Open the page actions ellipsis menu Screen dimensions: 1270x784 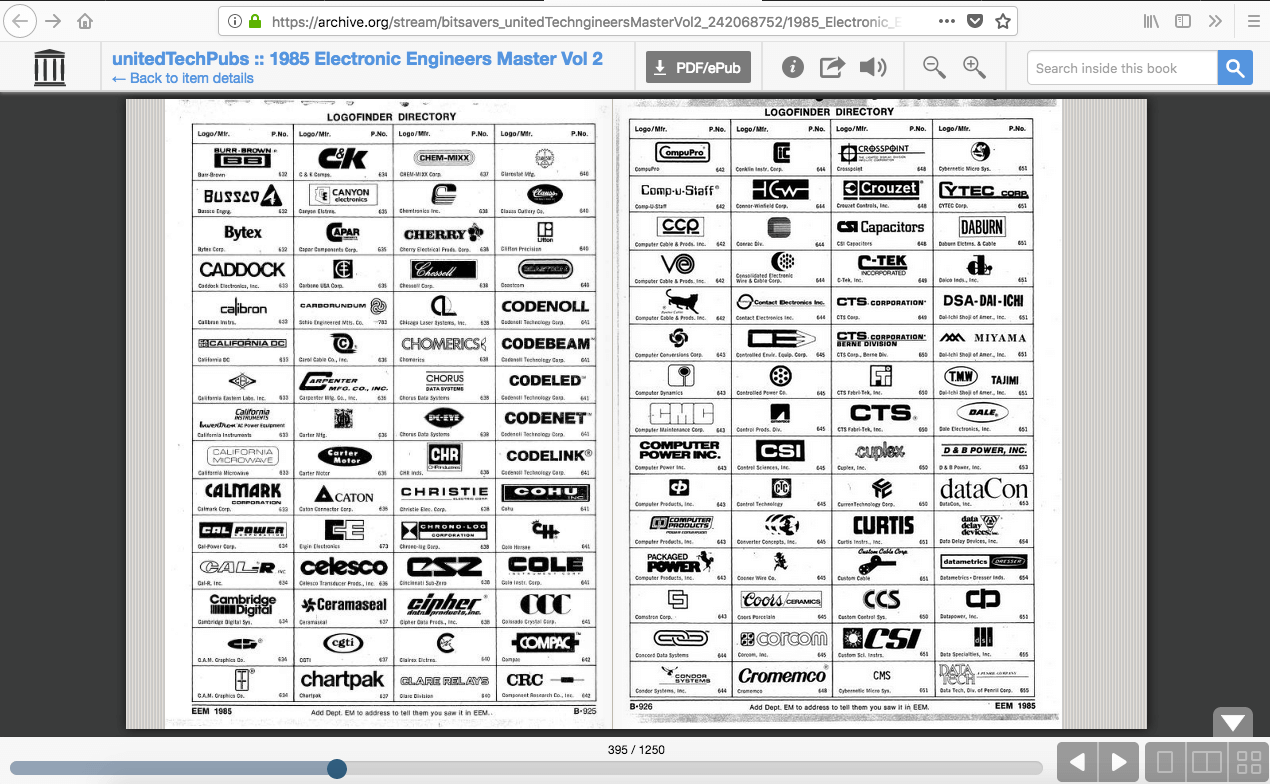pyautogui.click(x=947, y=21)
